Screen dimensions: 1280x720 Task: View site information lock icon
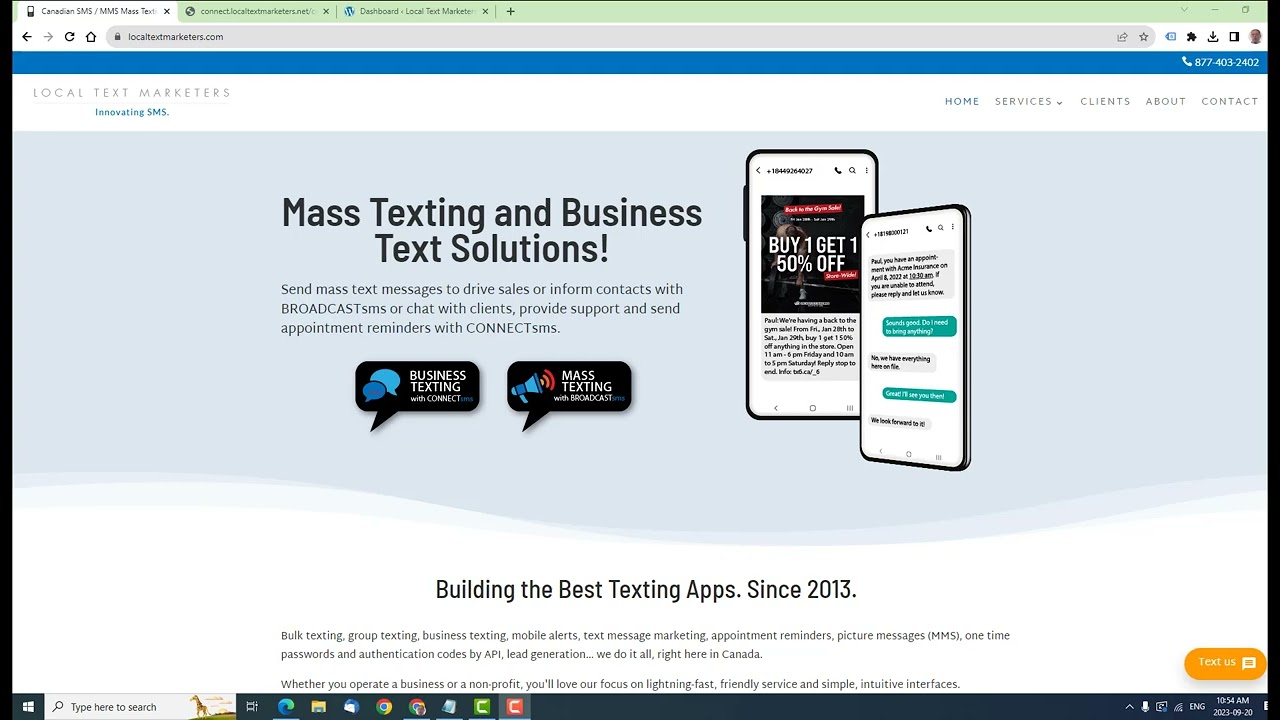[x=118, y=37]
